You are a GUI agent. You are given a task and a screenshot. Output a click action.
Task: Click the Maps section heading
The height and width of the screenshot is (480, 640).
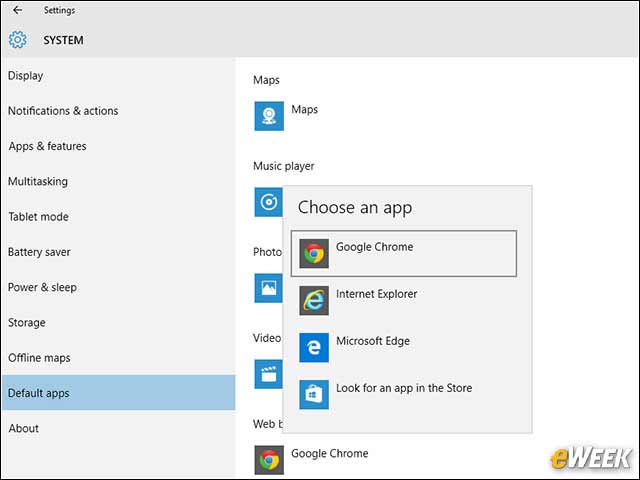266,80
